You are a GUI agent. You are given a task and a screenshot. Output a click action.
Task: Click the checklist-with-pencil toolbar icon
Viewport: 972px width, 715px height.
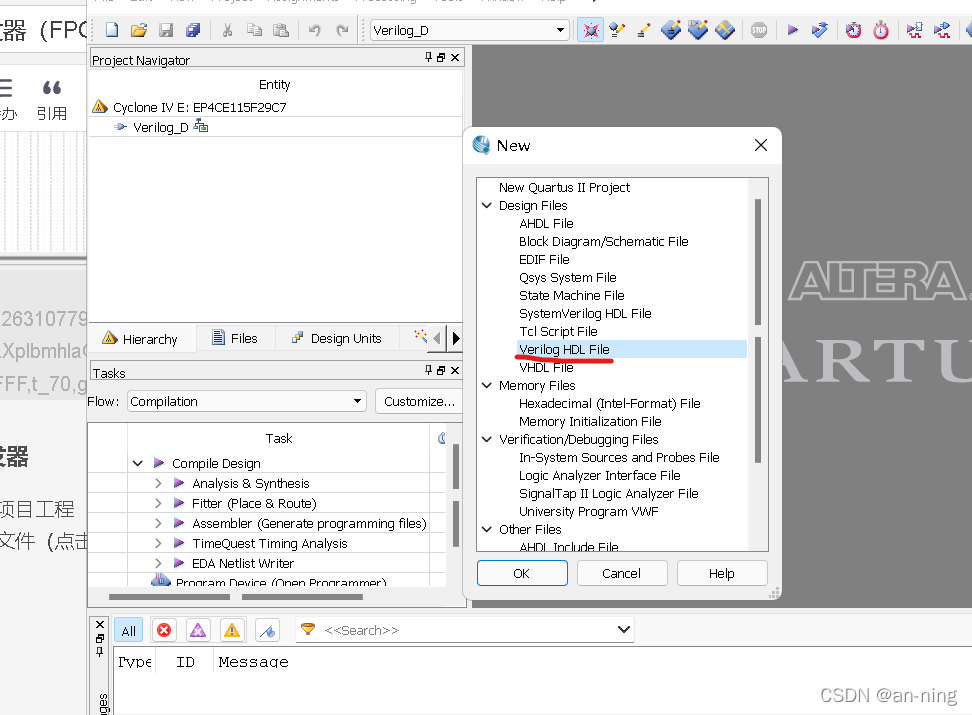(x=617, y=30)
